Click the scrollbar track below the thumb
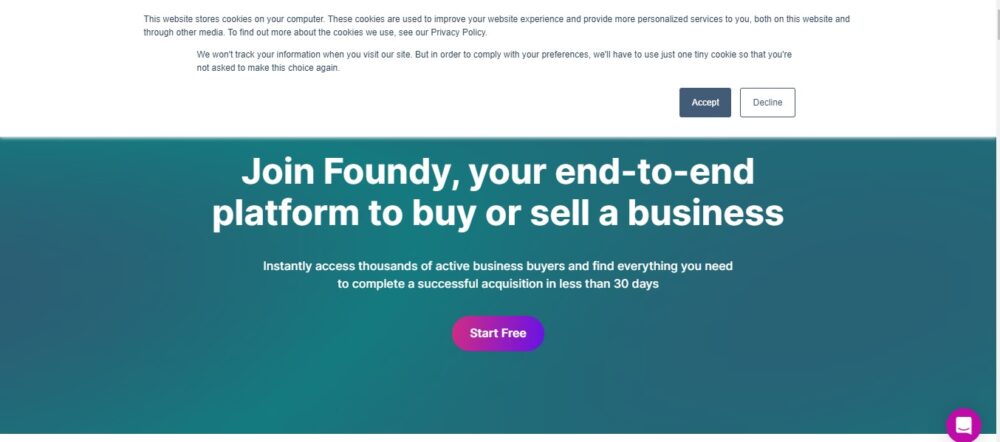The image size is (1000, 442). [x=998, y=242]
